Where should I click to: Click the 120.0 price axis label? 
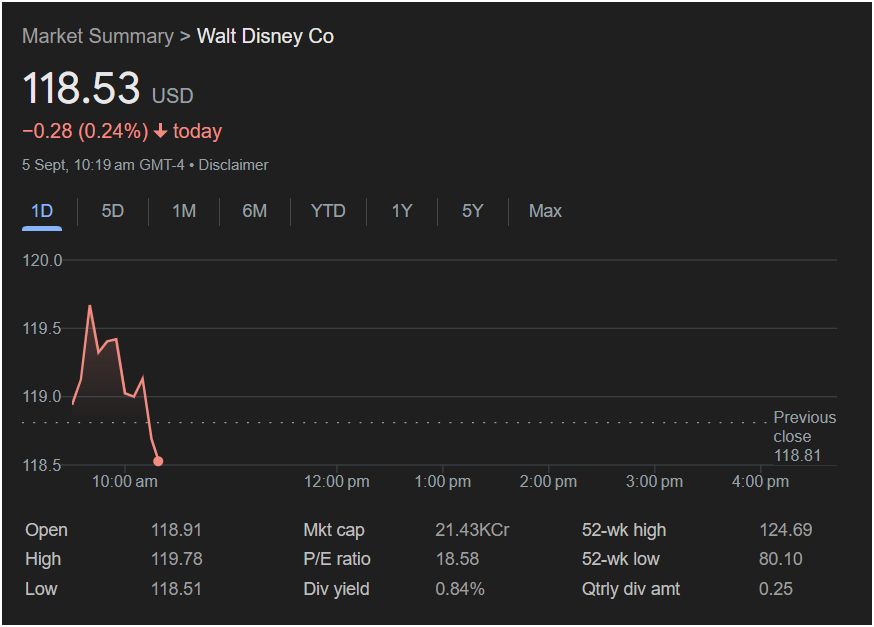(x=42, y=260)
